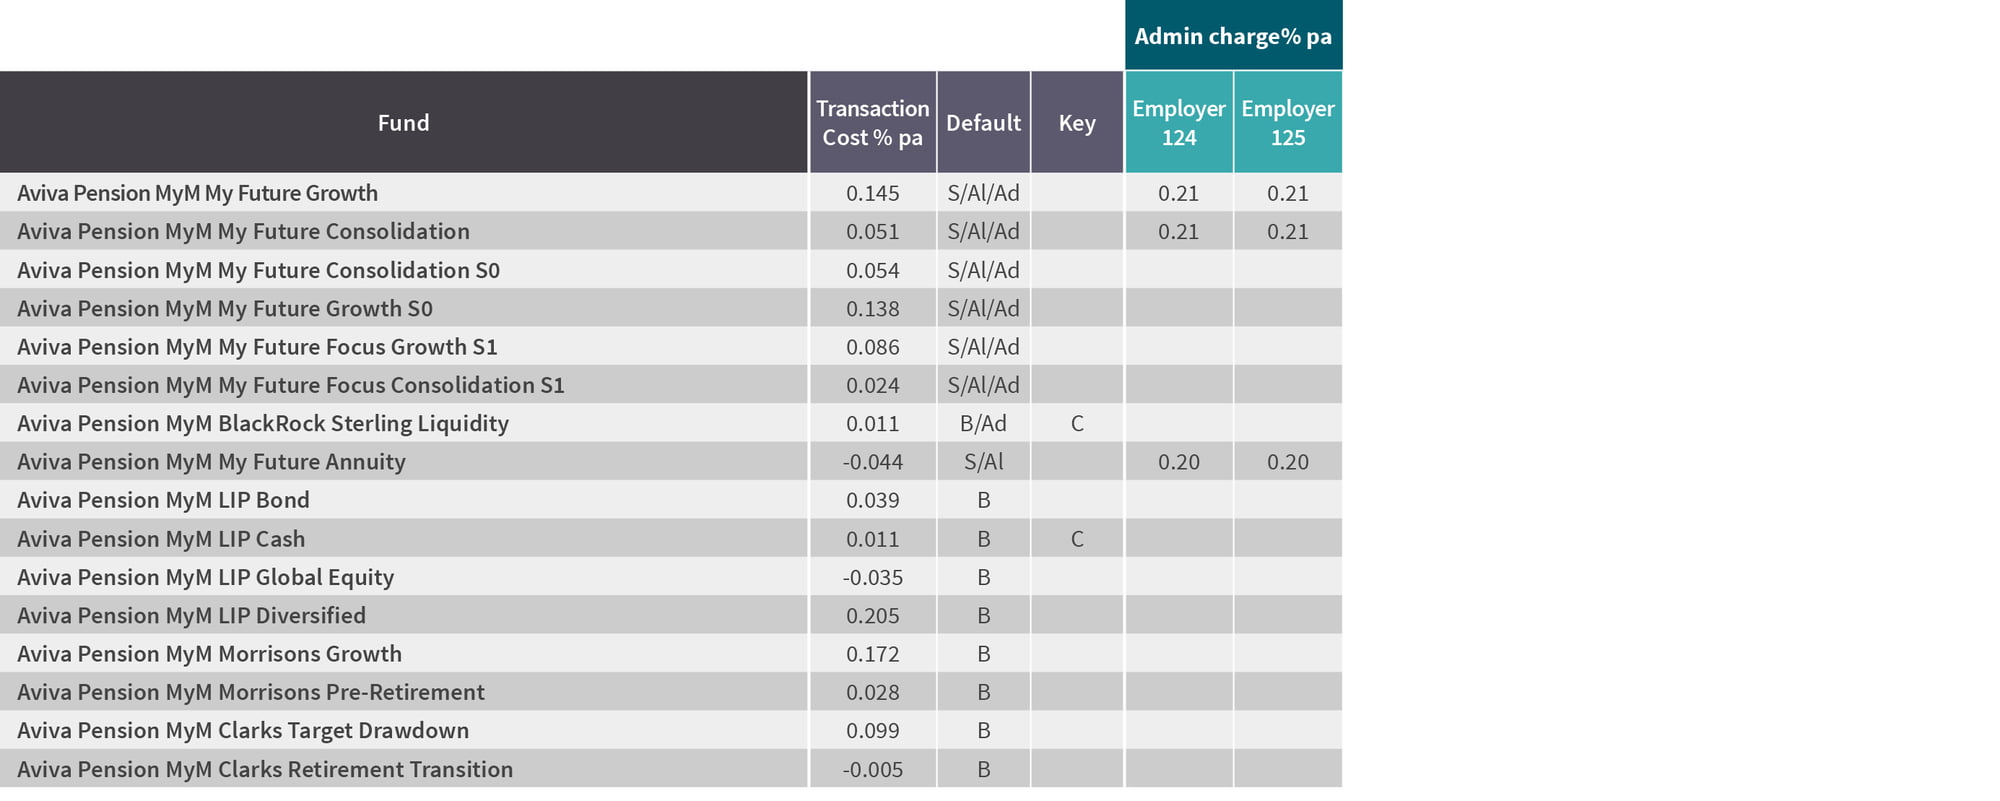The height and width of the screenshot is (801, 2000).
Task: Select Morrisons Pre-Retirement fund row
Action: 671,692
